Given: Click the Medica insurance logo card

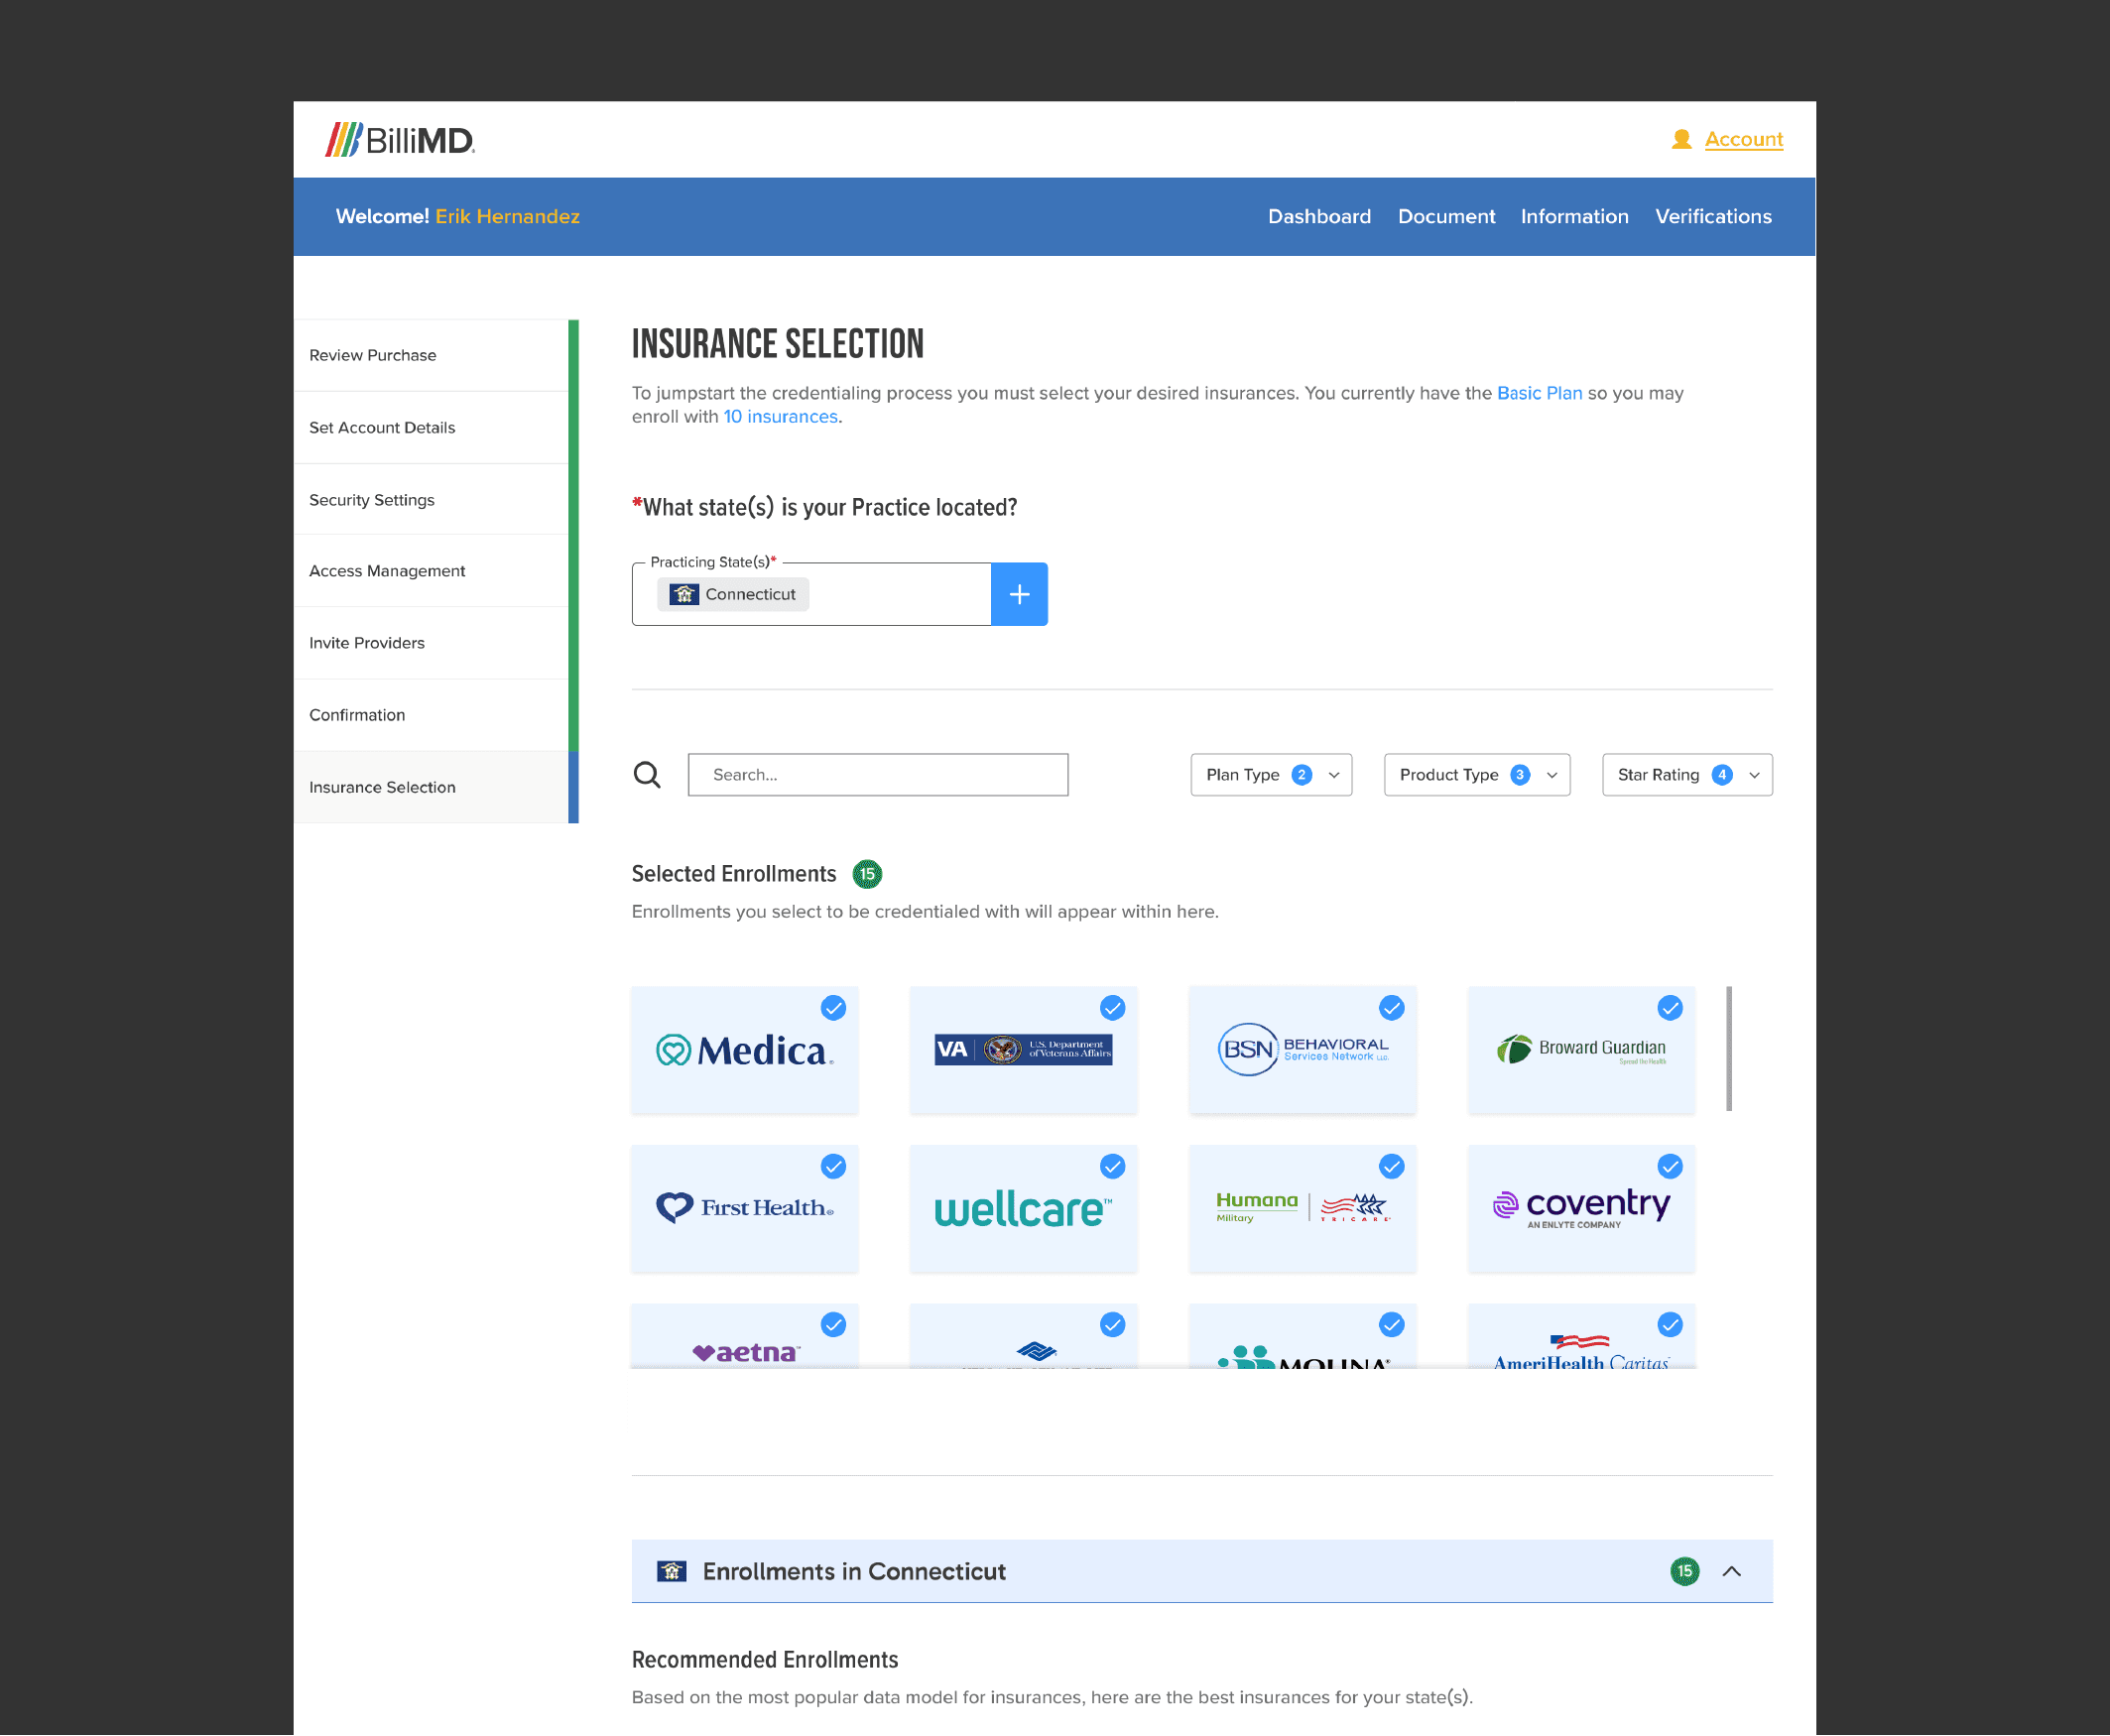Looking at the screenshot, I should pyautogui.click(x=744, y=1050).
